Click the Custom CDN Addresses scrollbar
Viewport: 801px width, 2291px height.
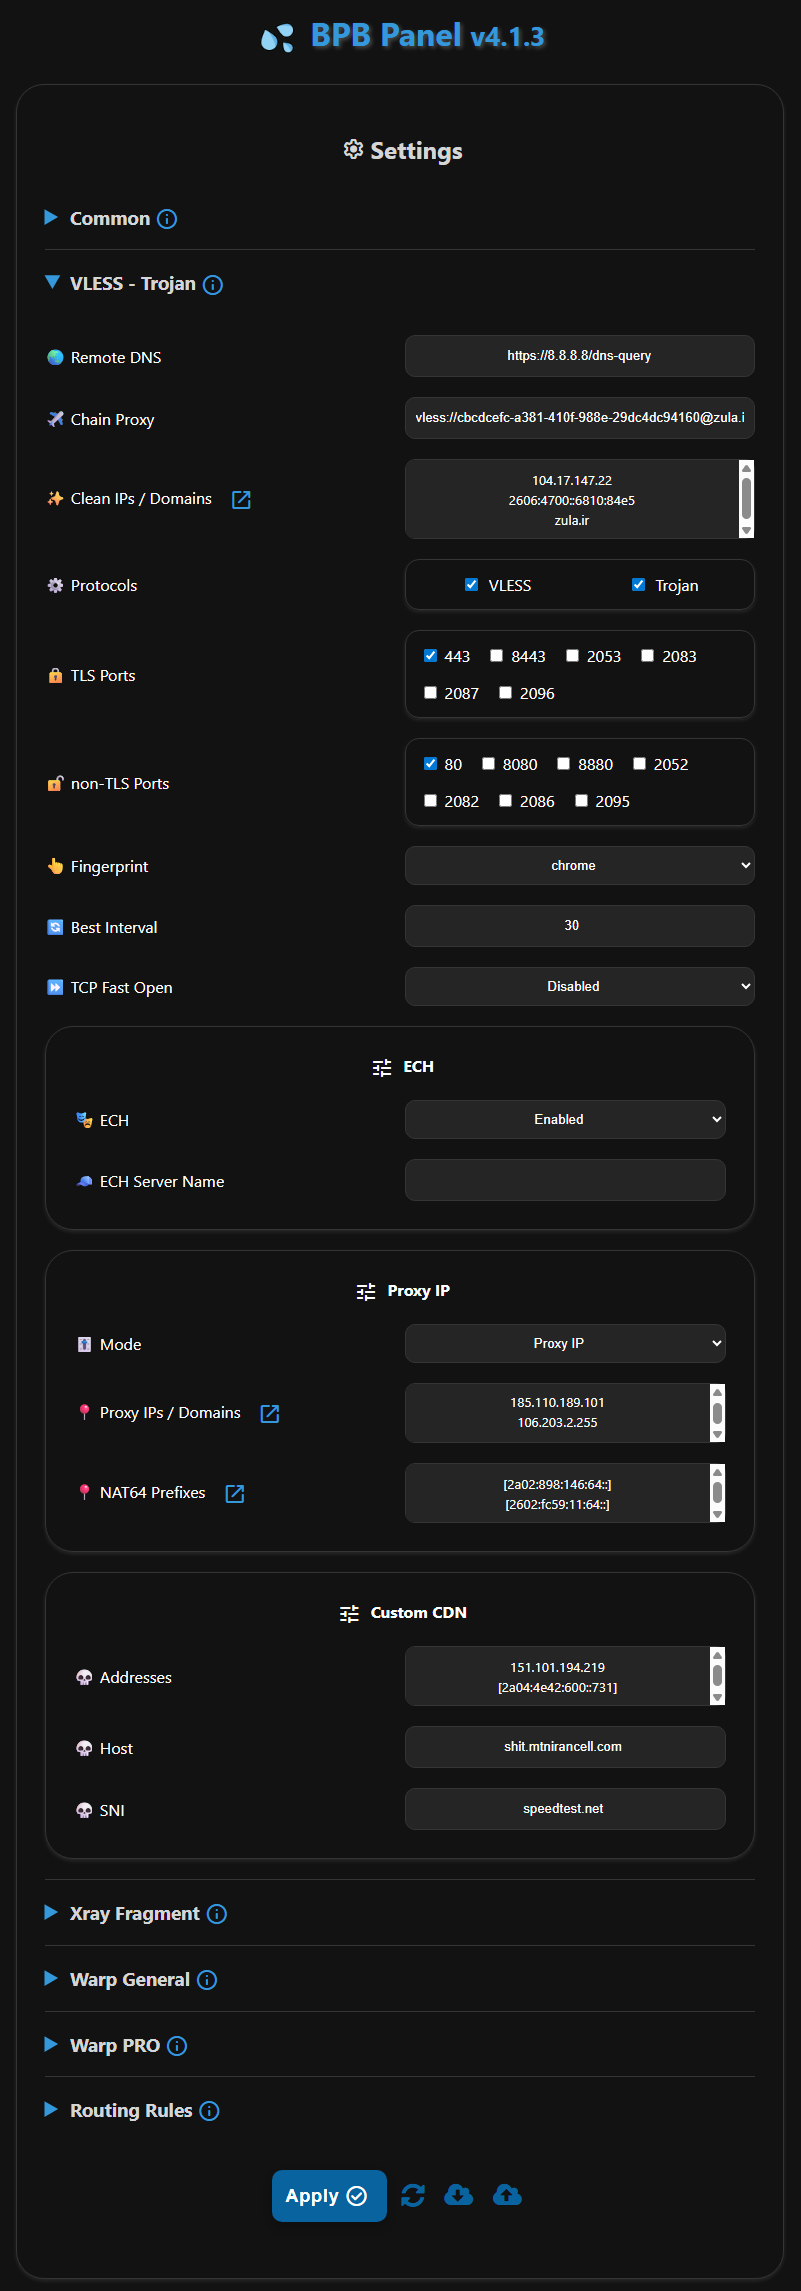pos(717,1676)
